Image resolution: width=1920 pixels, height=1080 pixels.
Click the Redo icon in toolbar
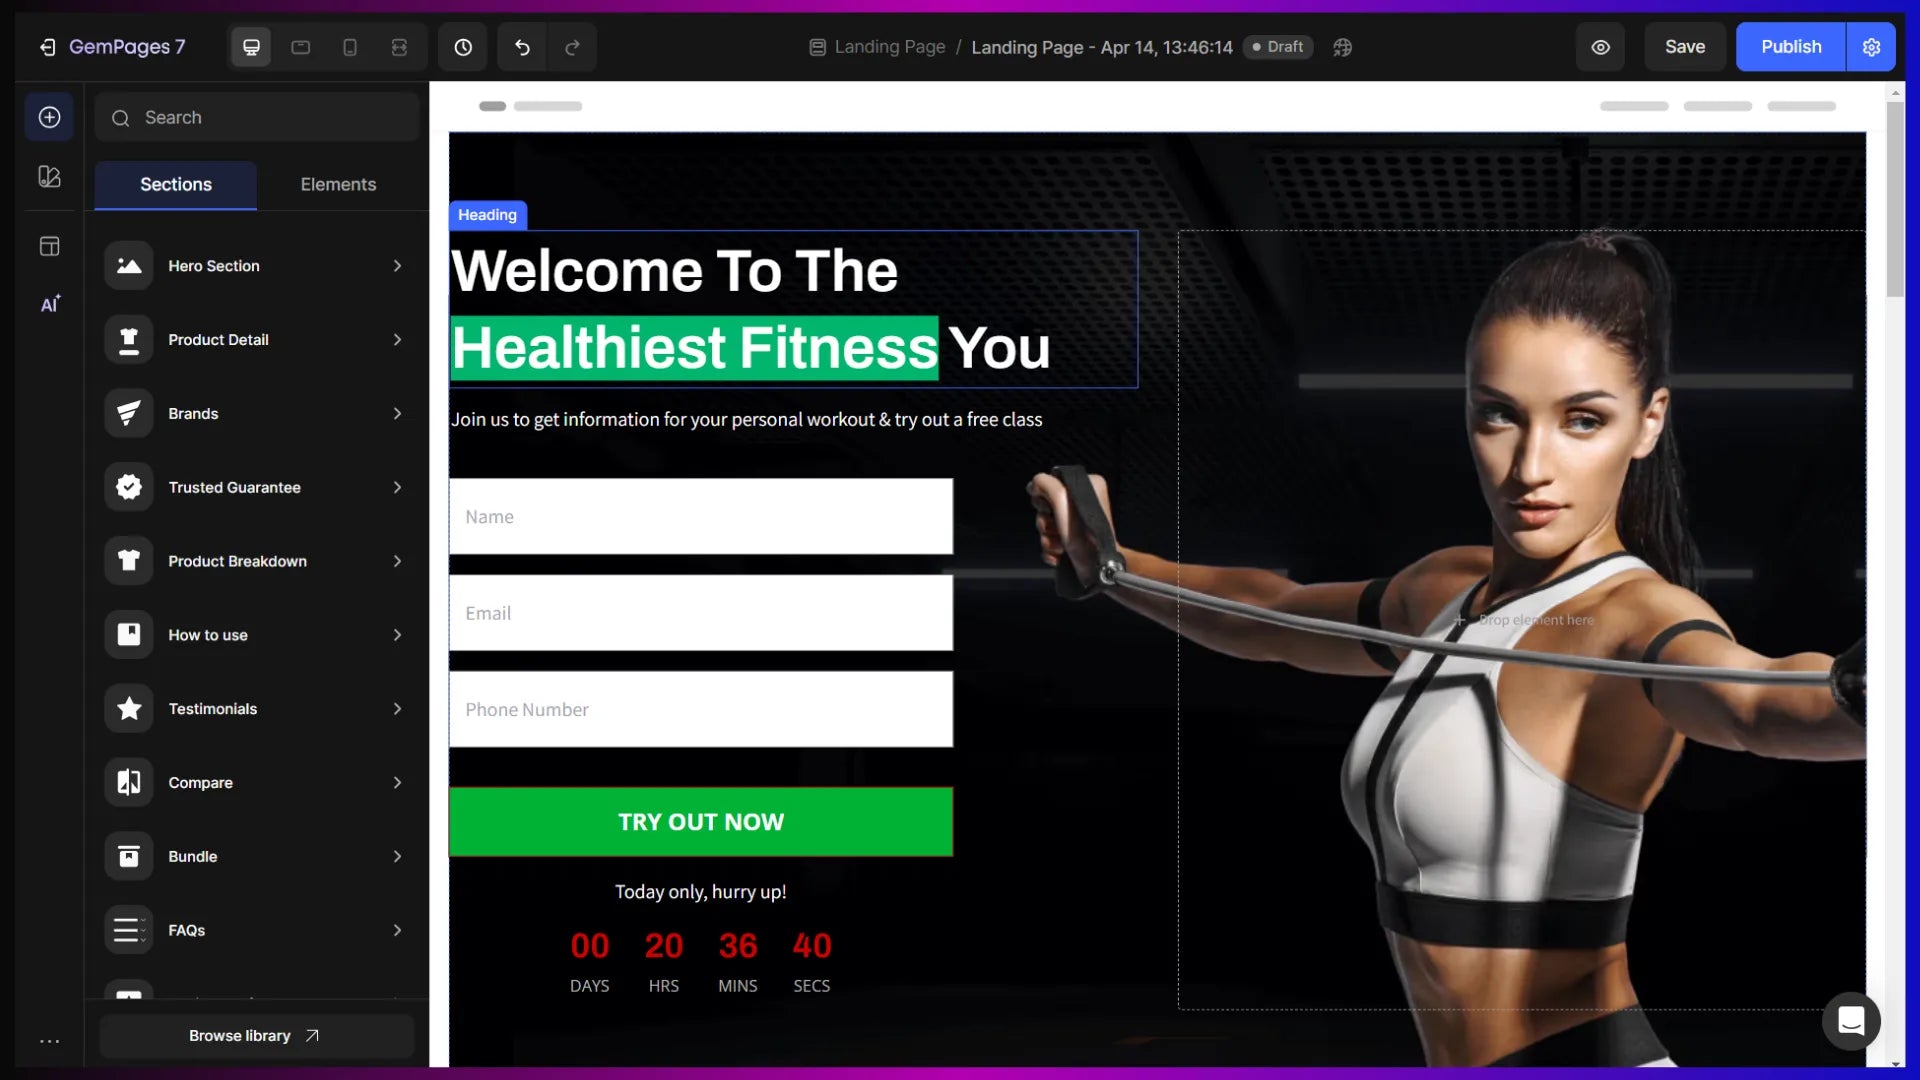(571, 46)
